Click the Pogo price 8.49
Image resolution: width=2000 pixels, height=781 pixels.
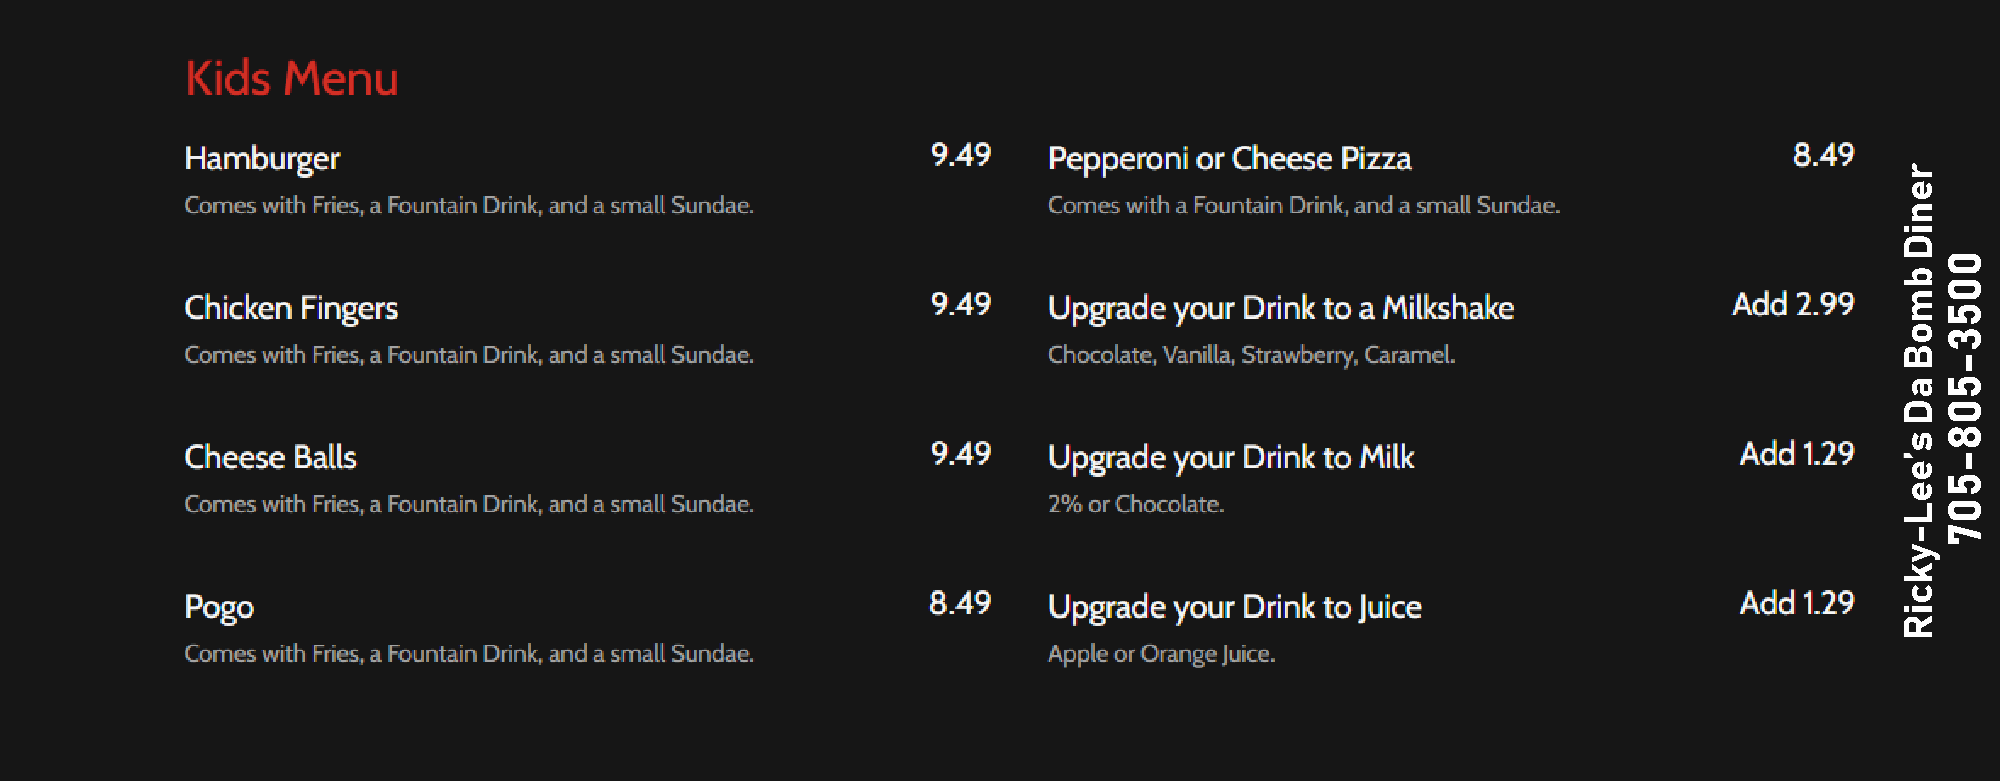click(x=959, y=603)
